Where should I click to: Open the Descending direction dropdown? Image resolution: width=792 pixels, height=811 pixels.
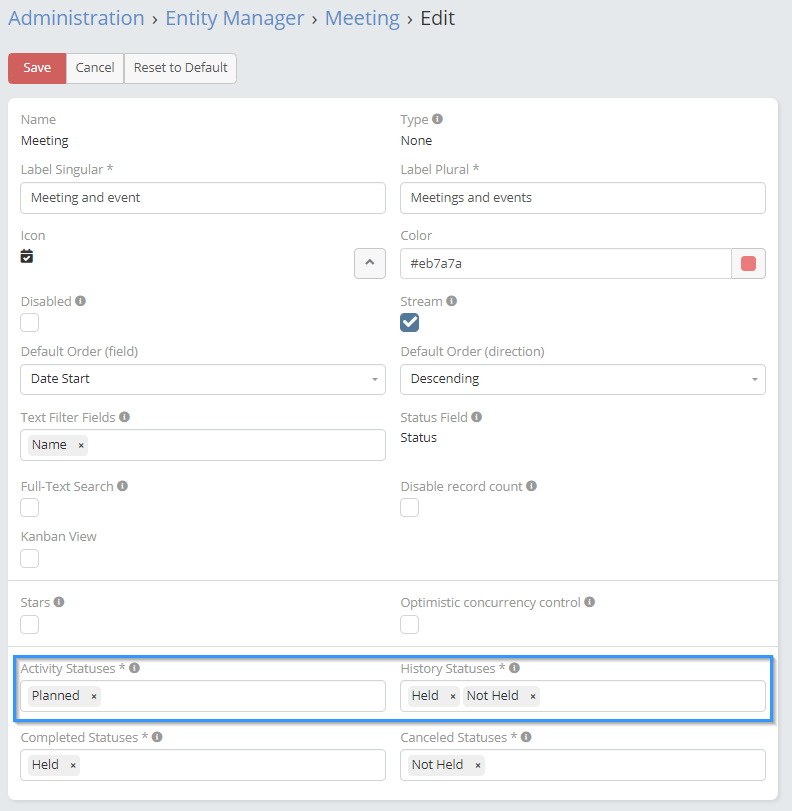[583, 379]
